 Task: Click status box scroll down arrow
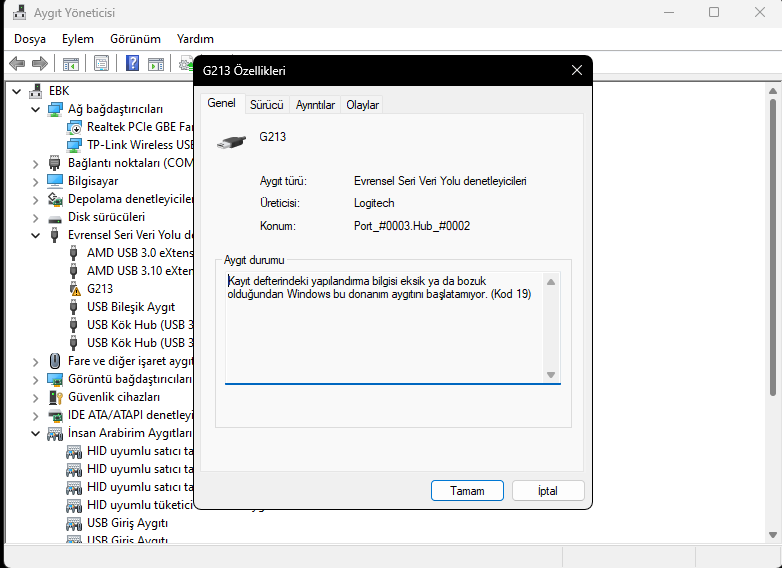551,375
